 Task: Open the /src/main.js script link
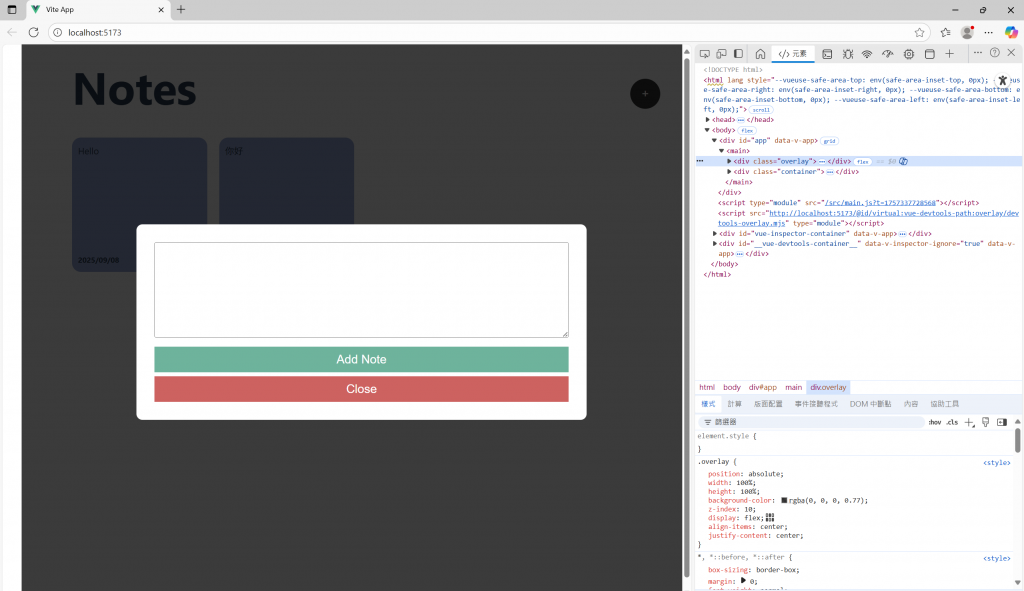tap(880, 203)
